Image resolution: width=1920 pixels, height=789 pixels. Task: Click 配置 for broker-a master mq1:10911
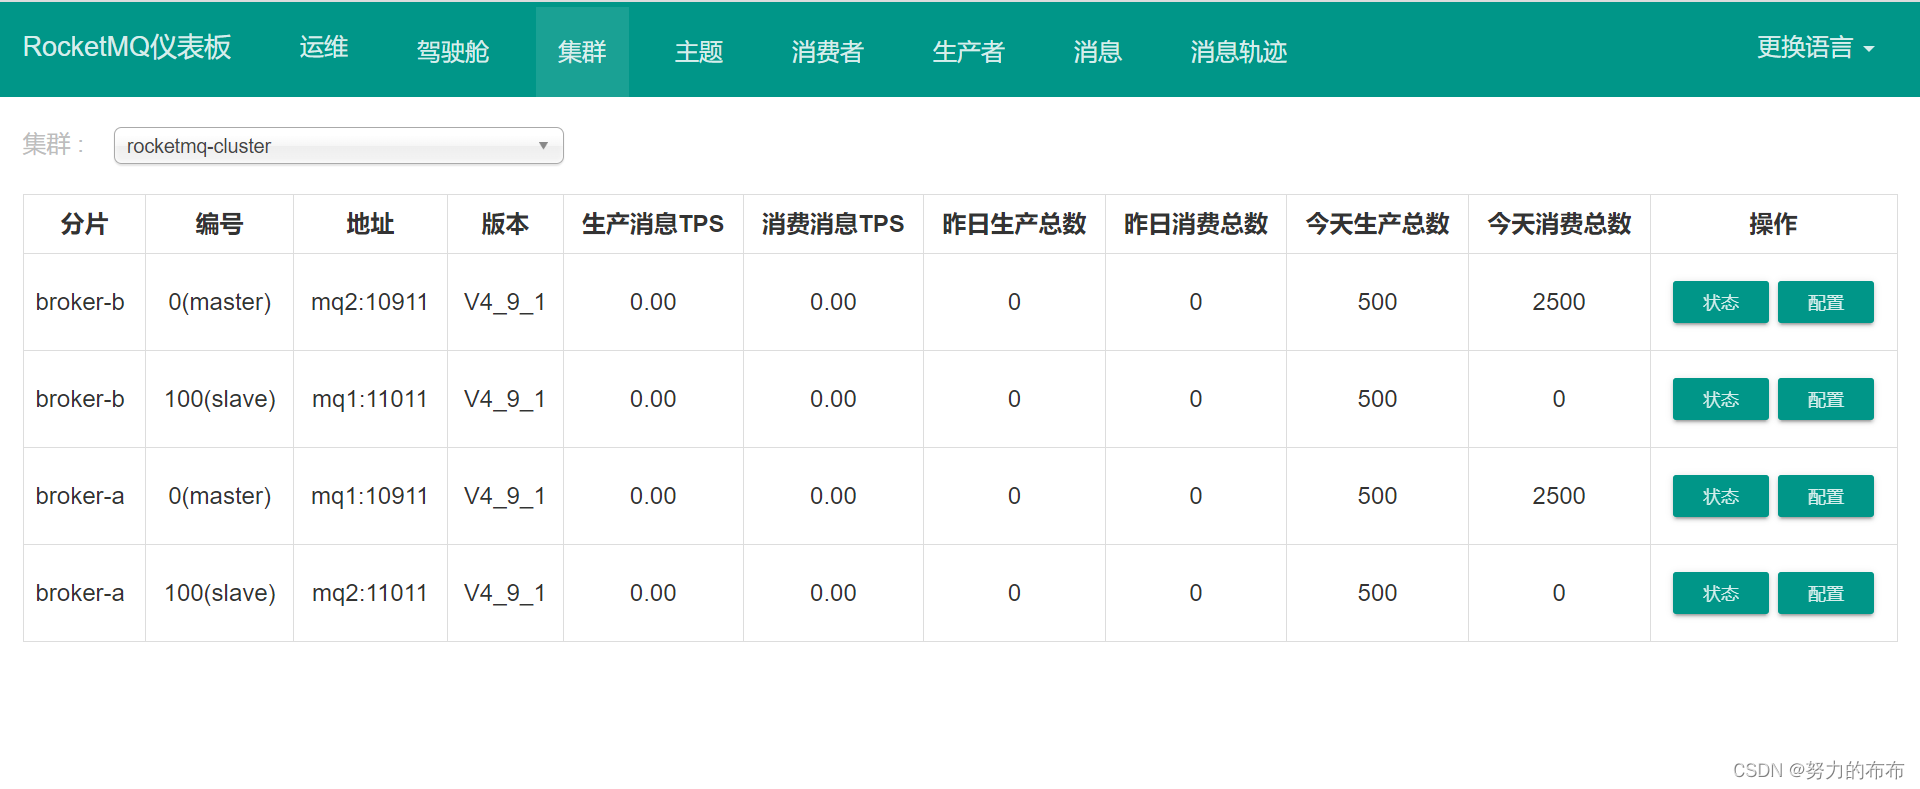[x=1826, y=496]
